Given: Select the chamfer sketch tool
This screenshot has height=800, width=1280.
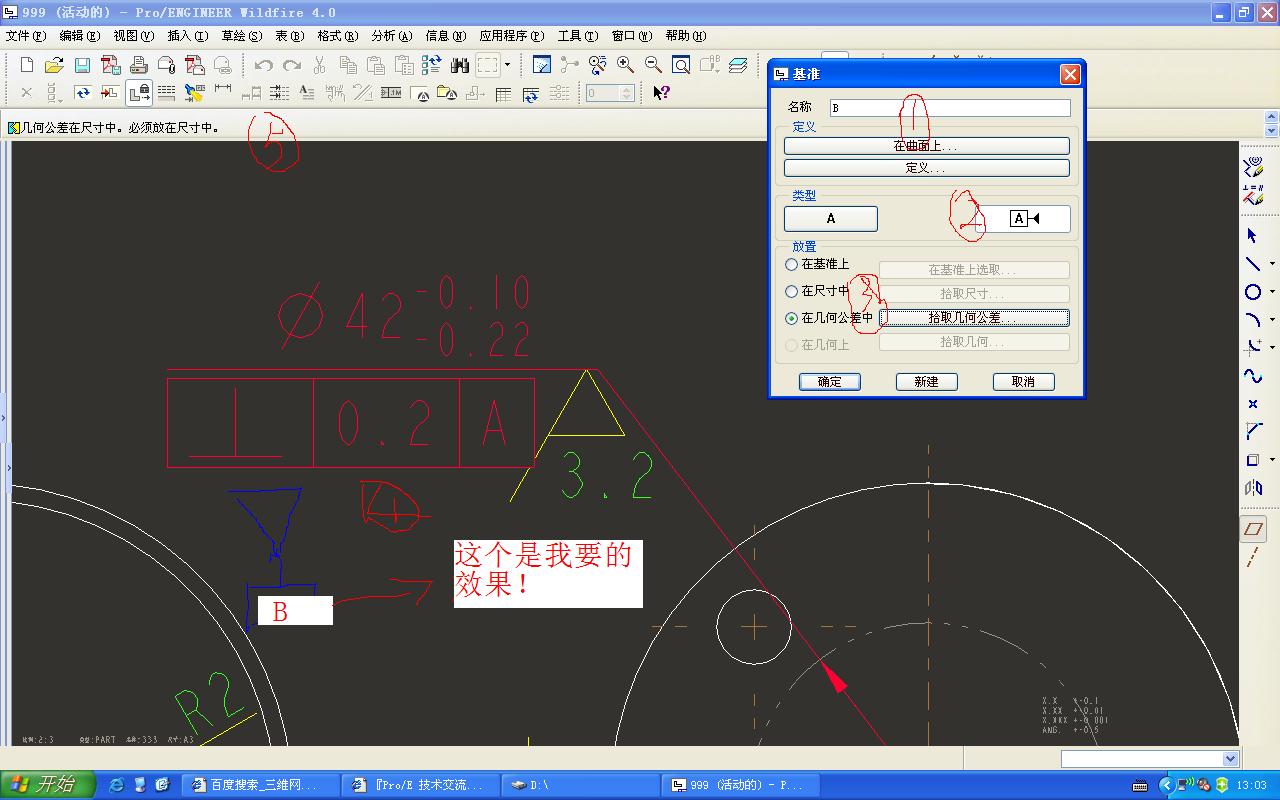Looking at the screenshot, I should tap(1252, 432).
